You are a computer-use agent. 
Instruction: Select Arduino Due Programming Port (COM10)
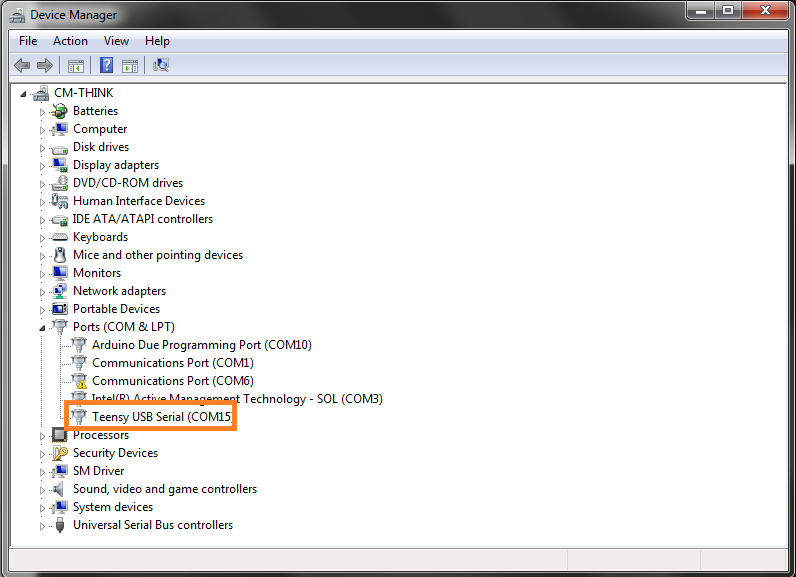coord(202,345)
